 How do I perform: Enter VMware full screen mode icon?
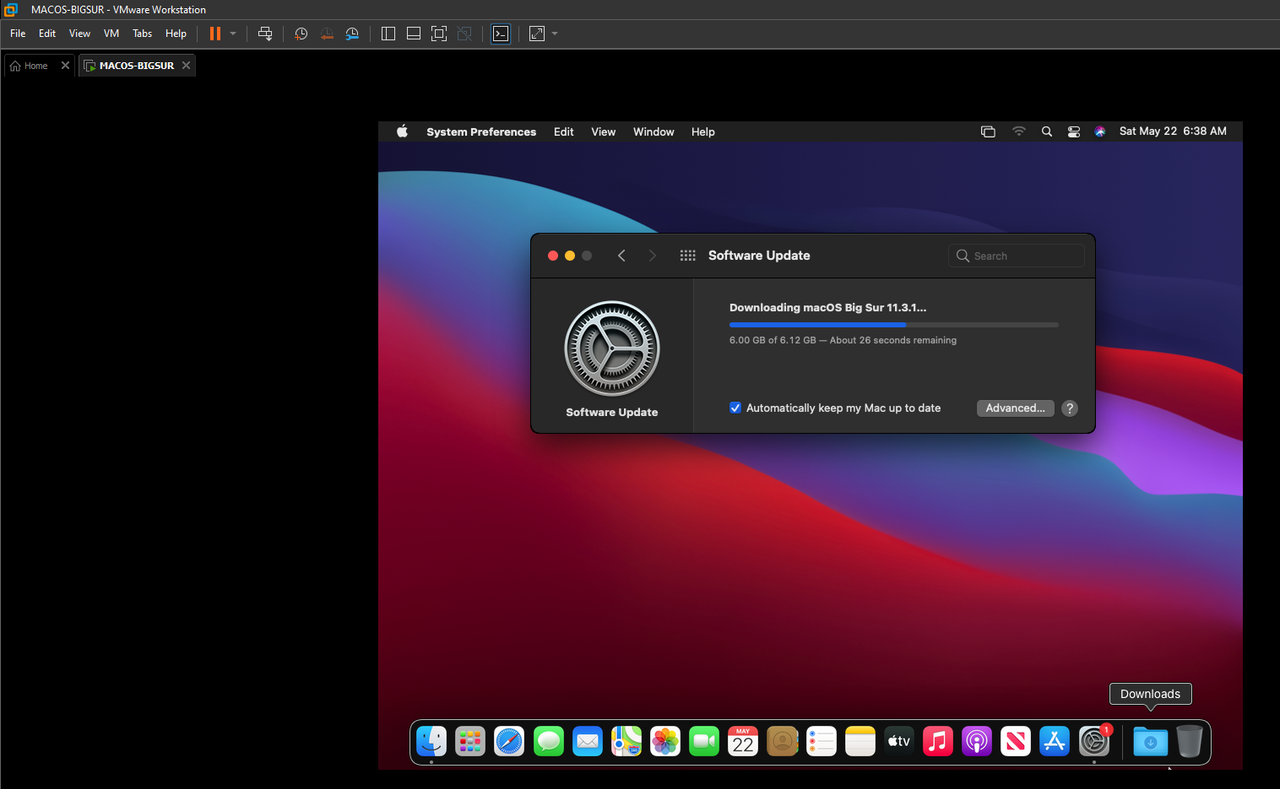[x=438, y=33]
